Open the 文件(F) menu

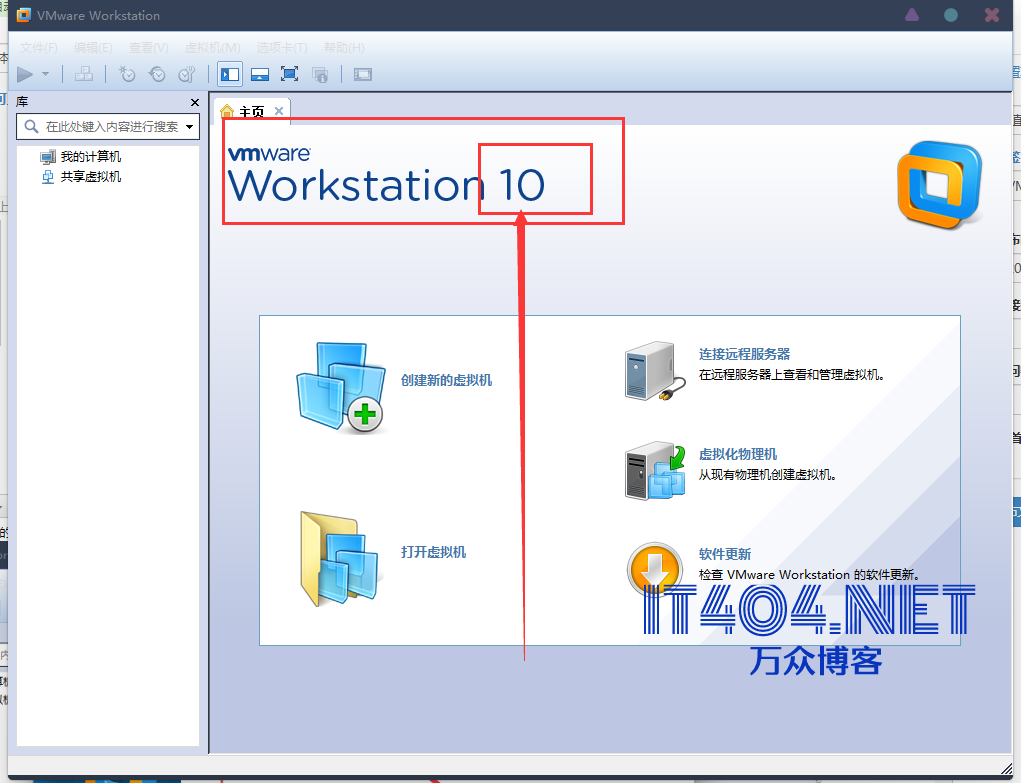[38, 48]
